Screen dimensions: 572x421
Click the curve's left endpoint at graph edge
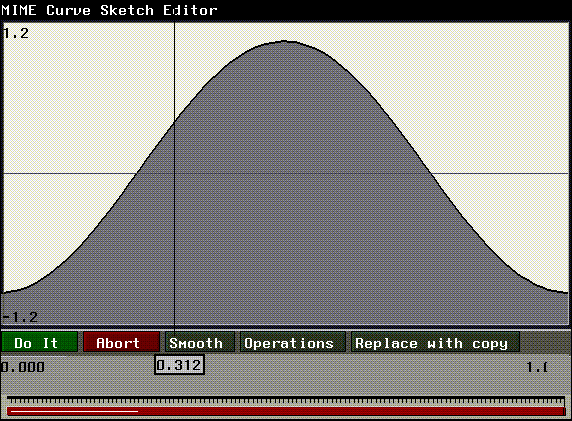pos(4,293)
